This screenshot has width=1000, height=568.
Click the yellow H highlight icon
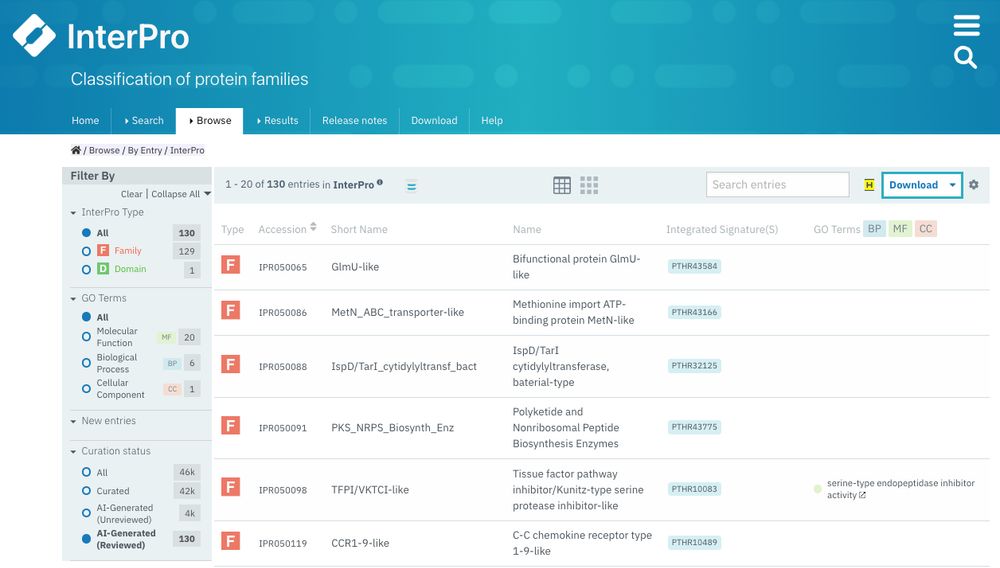[x=869, y=185]
